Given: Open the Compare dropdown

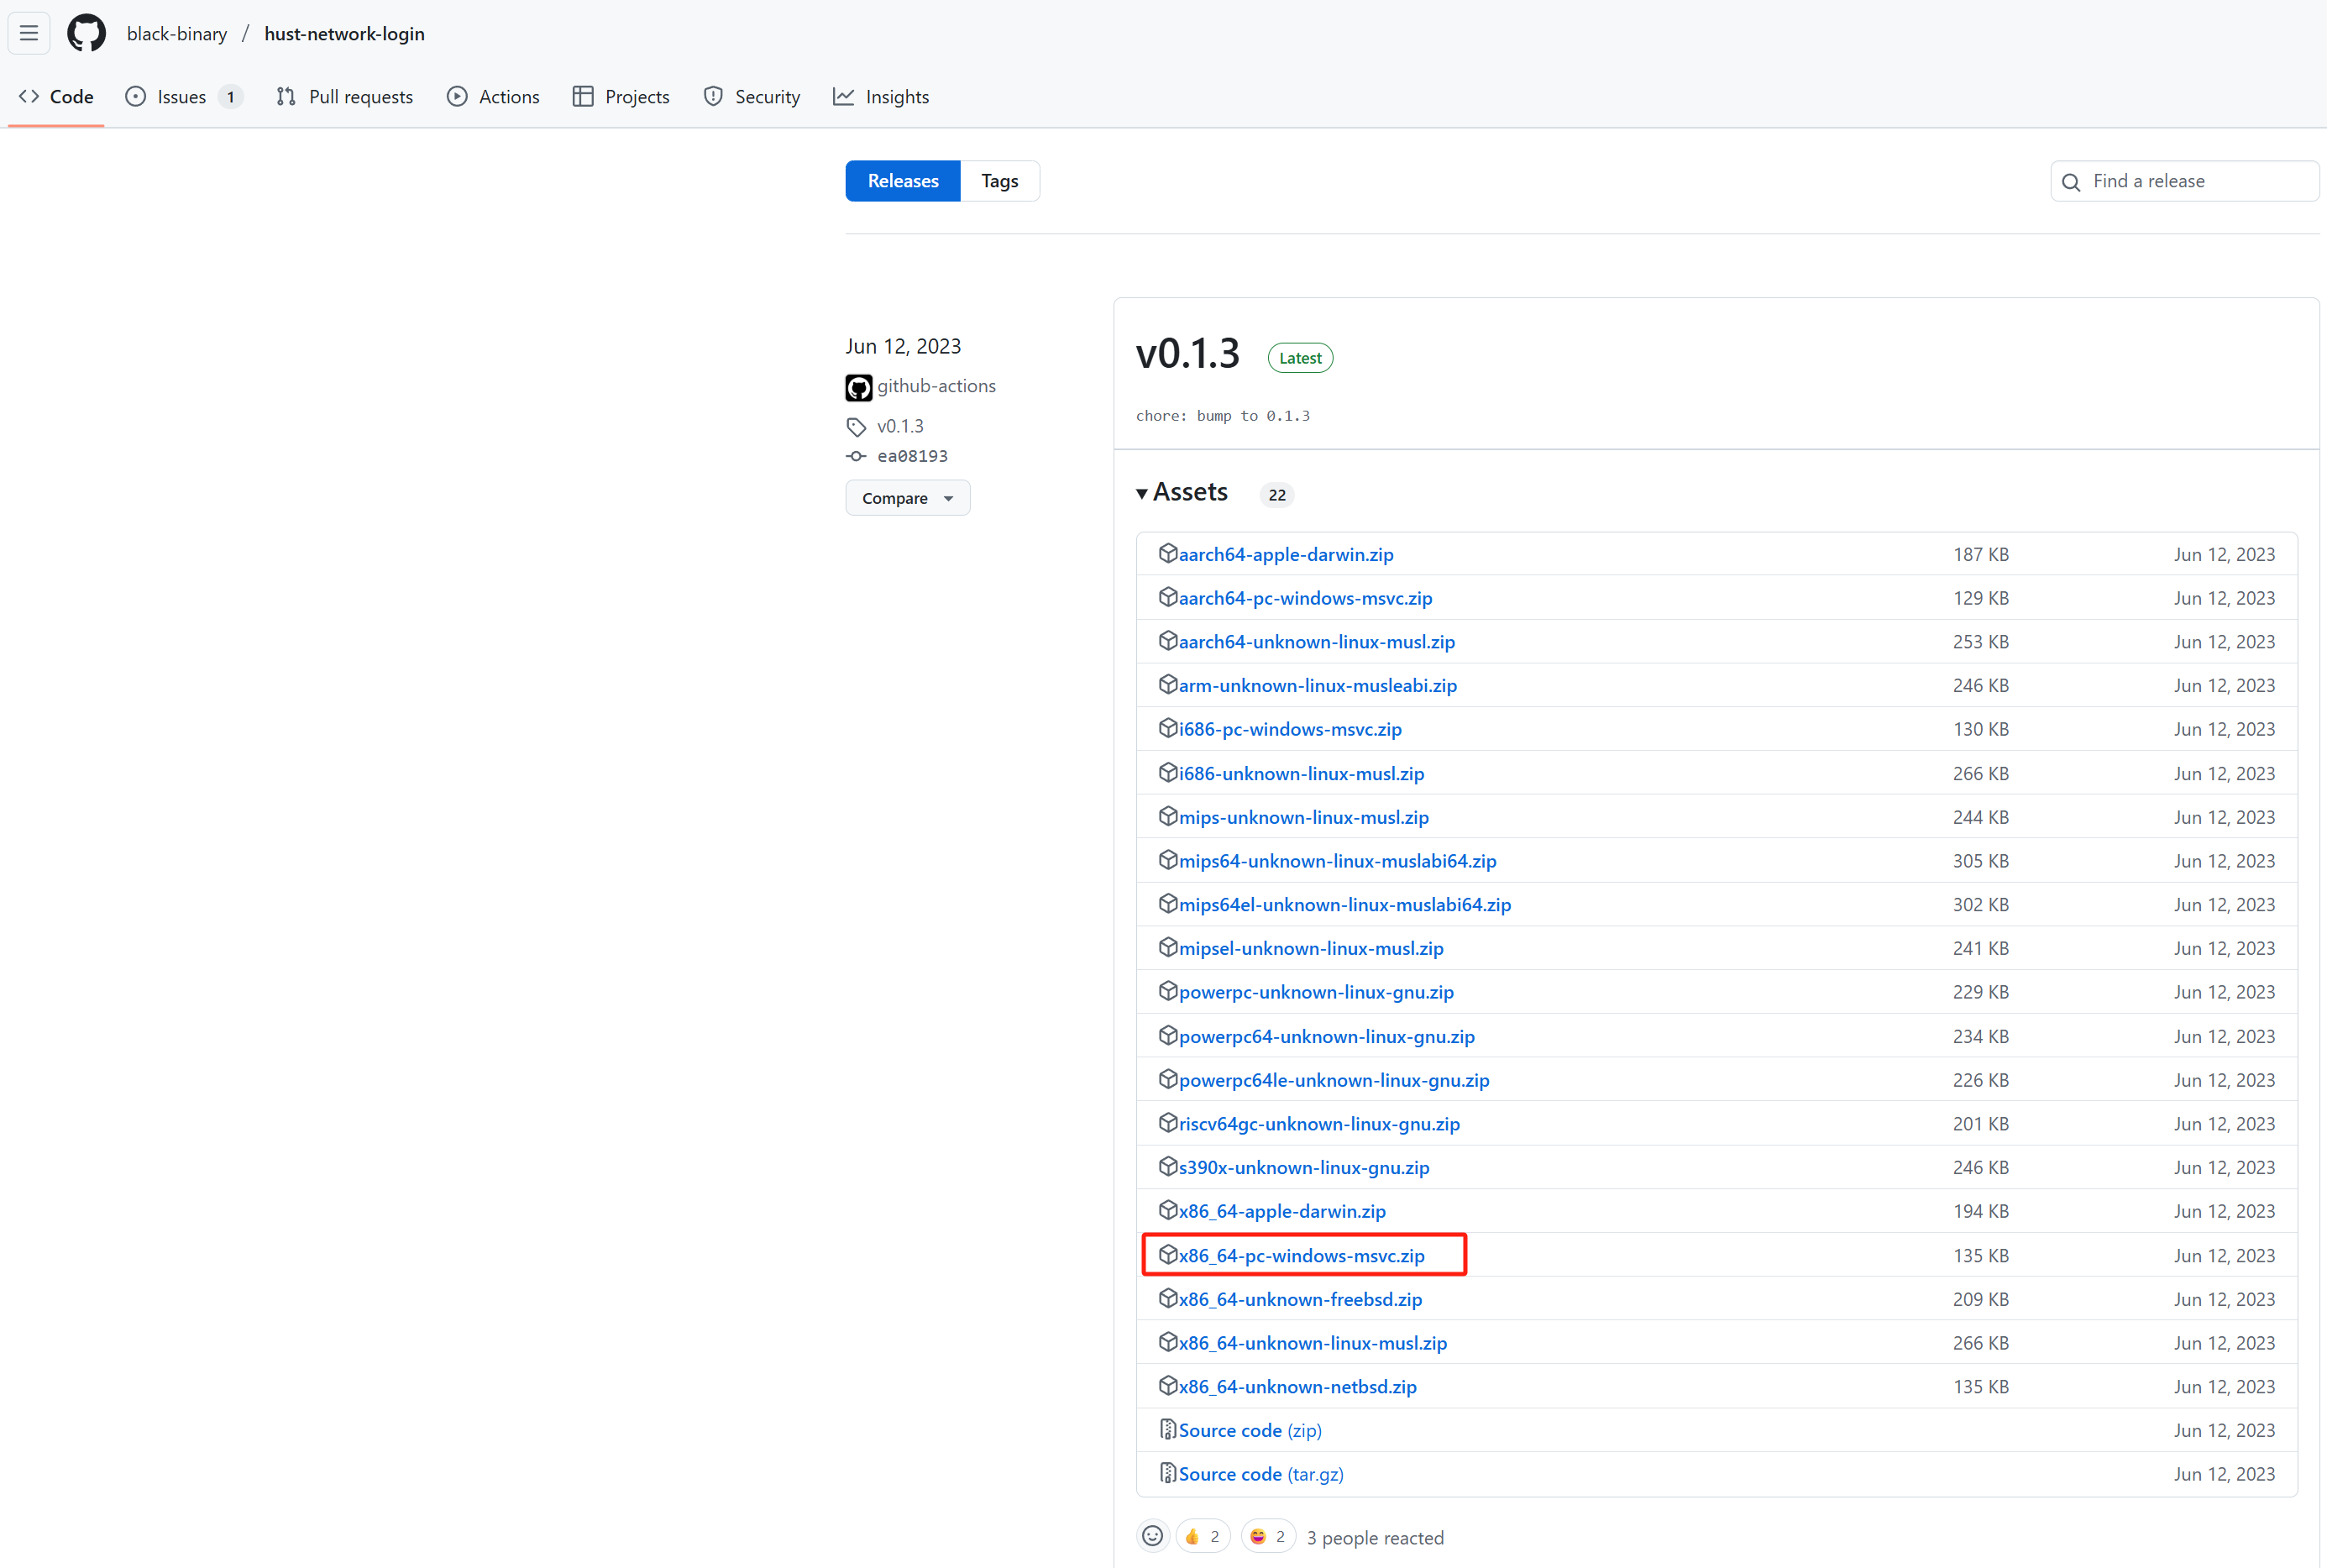Looking at the screenshot, I should tap(907, 498).
